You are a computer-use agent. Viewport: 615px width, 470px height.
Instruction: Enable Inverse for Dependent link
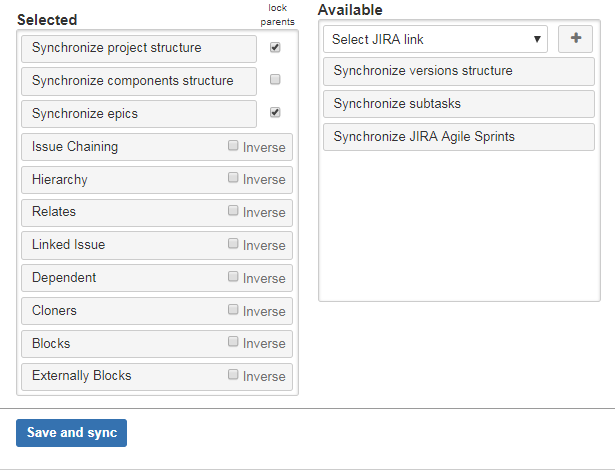[x=233, y=277]
